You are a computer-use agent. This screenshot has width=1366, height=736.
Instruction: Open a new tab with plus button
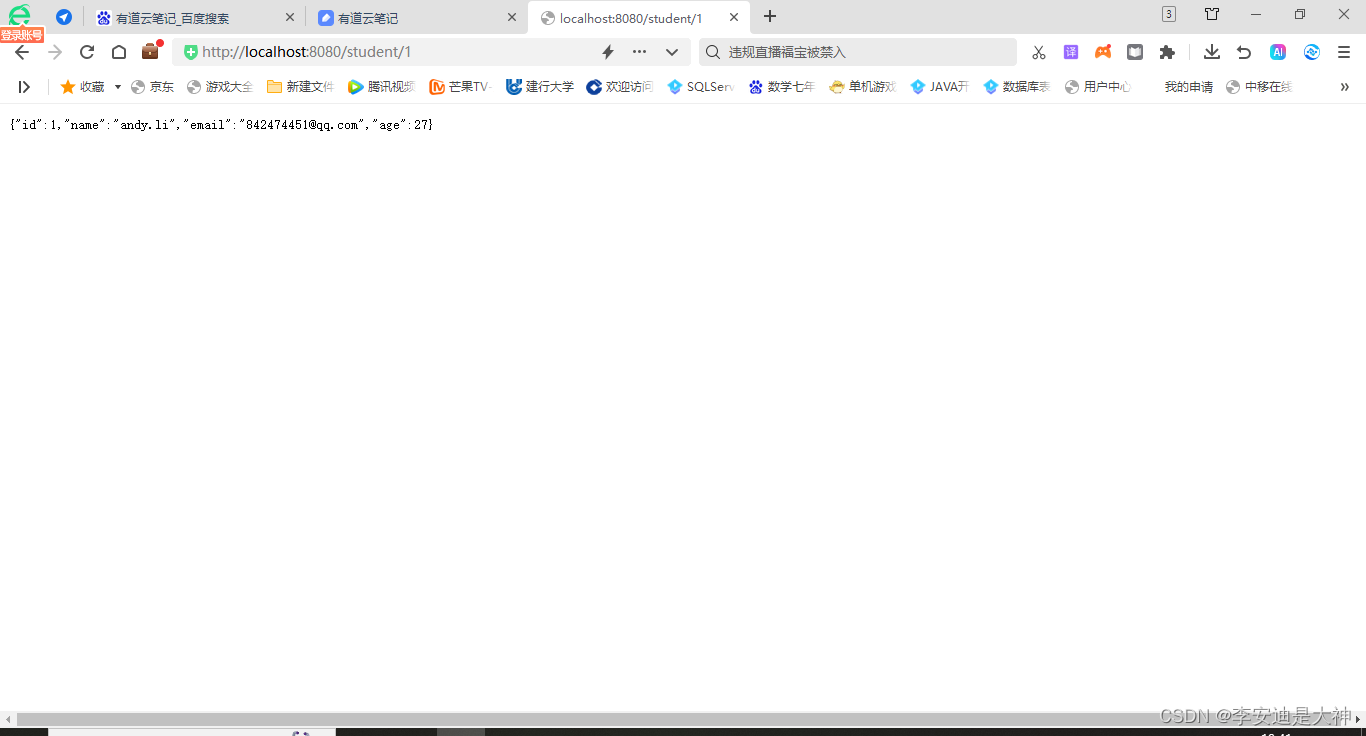tap(770, 16)
